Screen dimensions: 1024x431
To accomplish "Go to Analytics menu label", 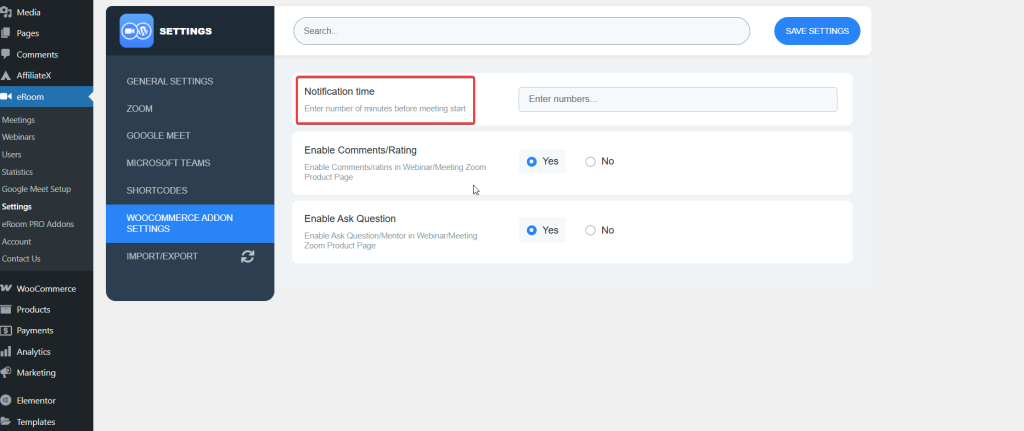I will pyautogui.click(x=33, y=351).
